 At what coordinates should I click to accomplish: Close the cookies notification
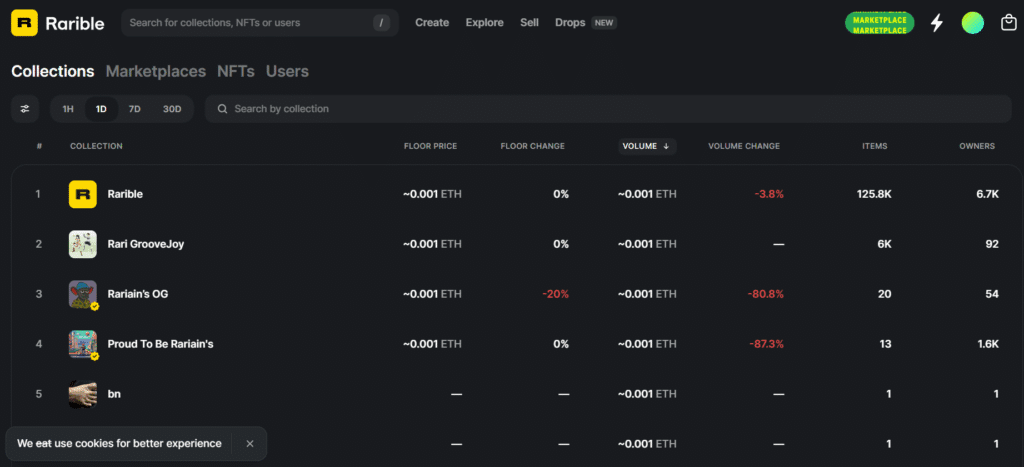(249, 443)
